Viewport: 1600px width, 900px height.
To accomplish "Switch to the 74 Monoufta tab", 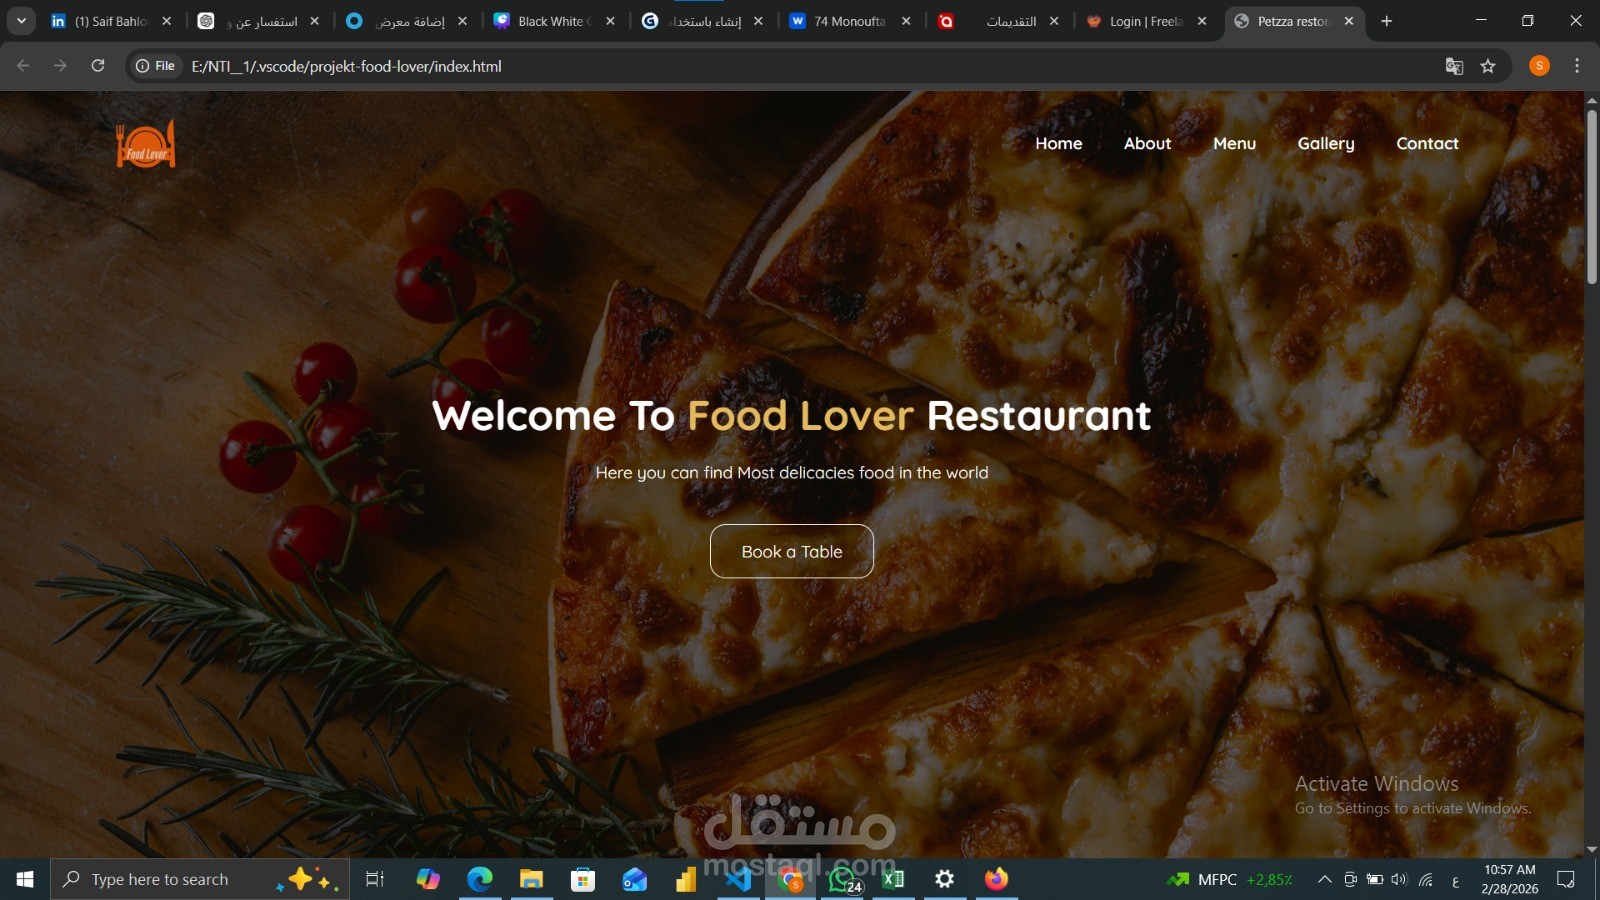I will [850, 21].
